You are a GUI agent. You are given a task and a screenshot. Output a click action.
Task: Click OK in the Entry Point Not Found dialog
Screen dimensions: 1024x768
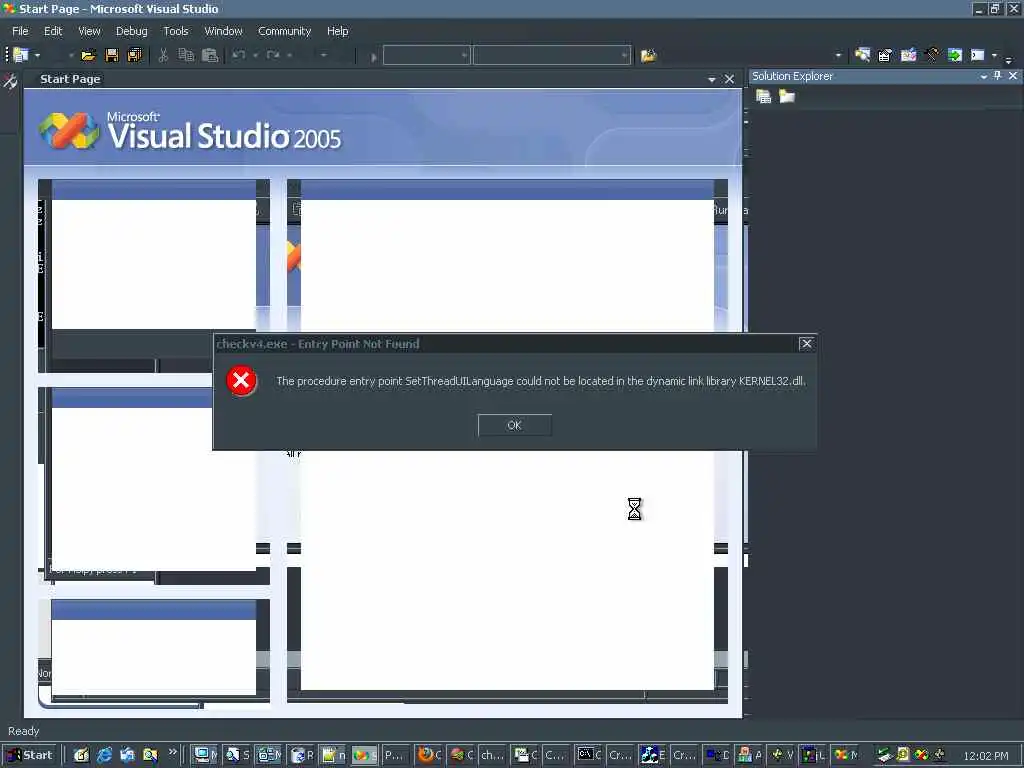click(x=515, y=425)
